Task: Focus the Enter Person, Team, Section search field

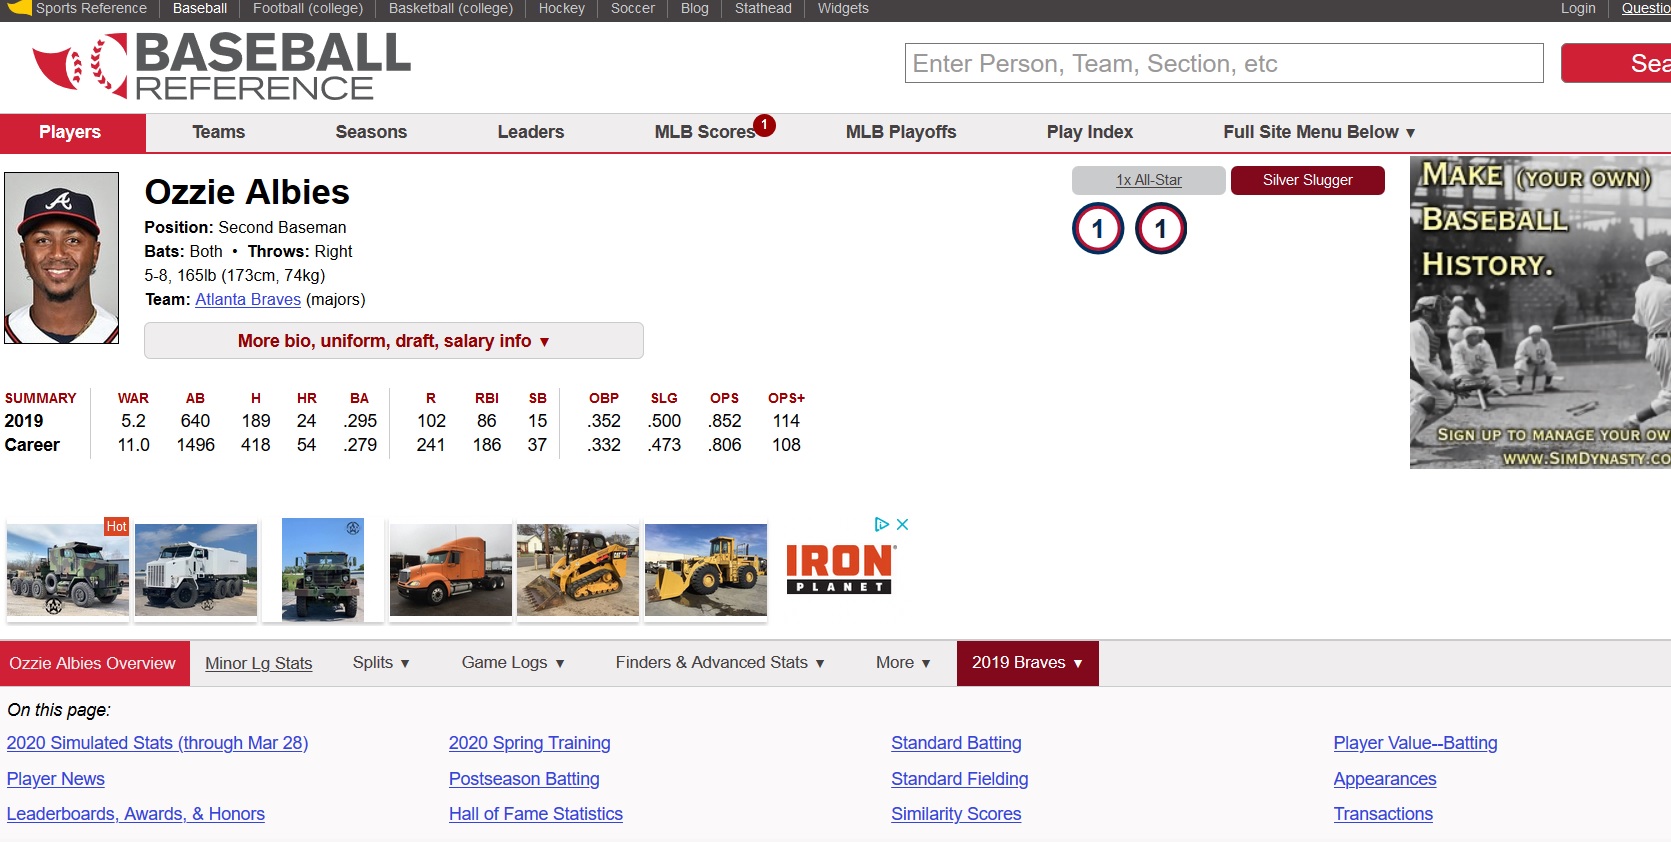Action: (1224, 63)
